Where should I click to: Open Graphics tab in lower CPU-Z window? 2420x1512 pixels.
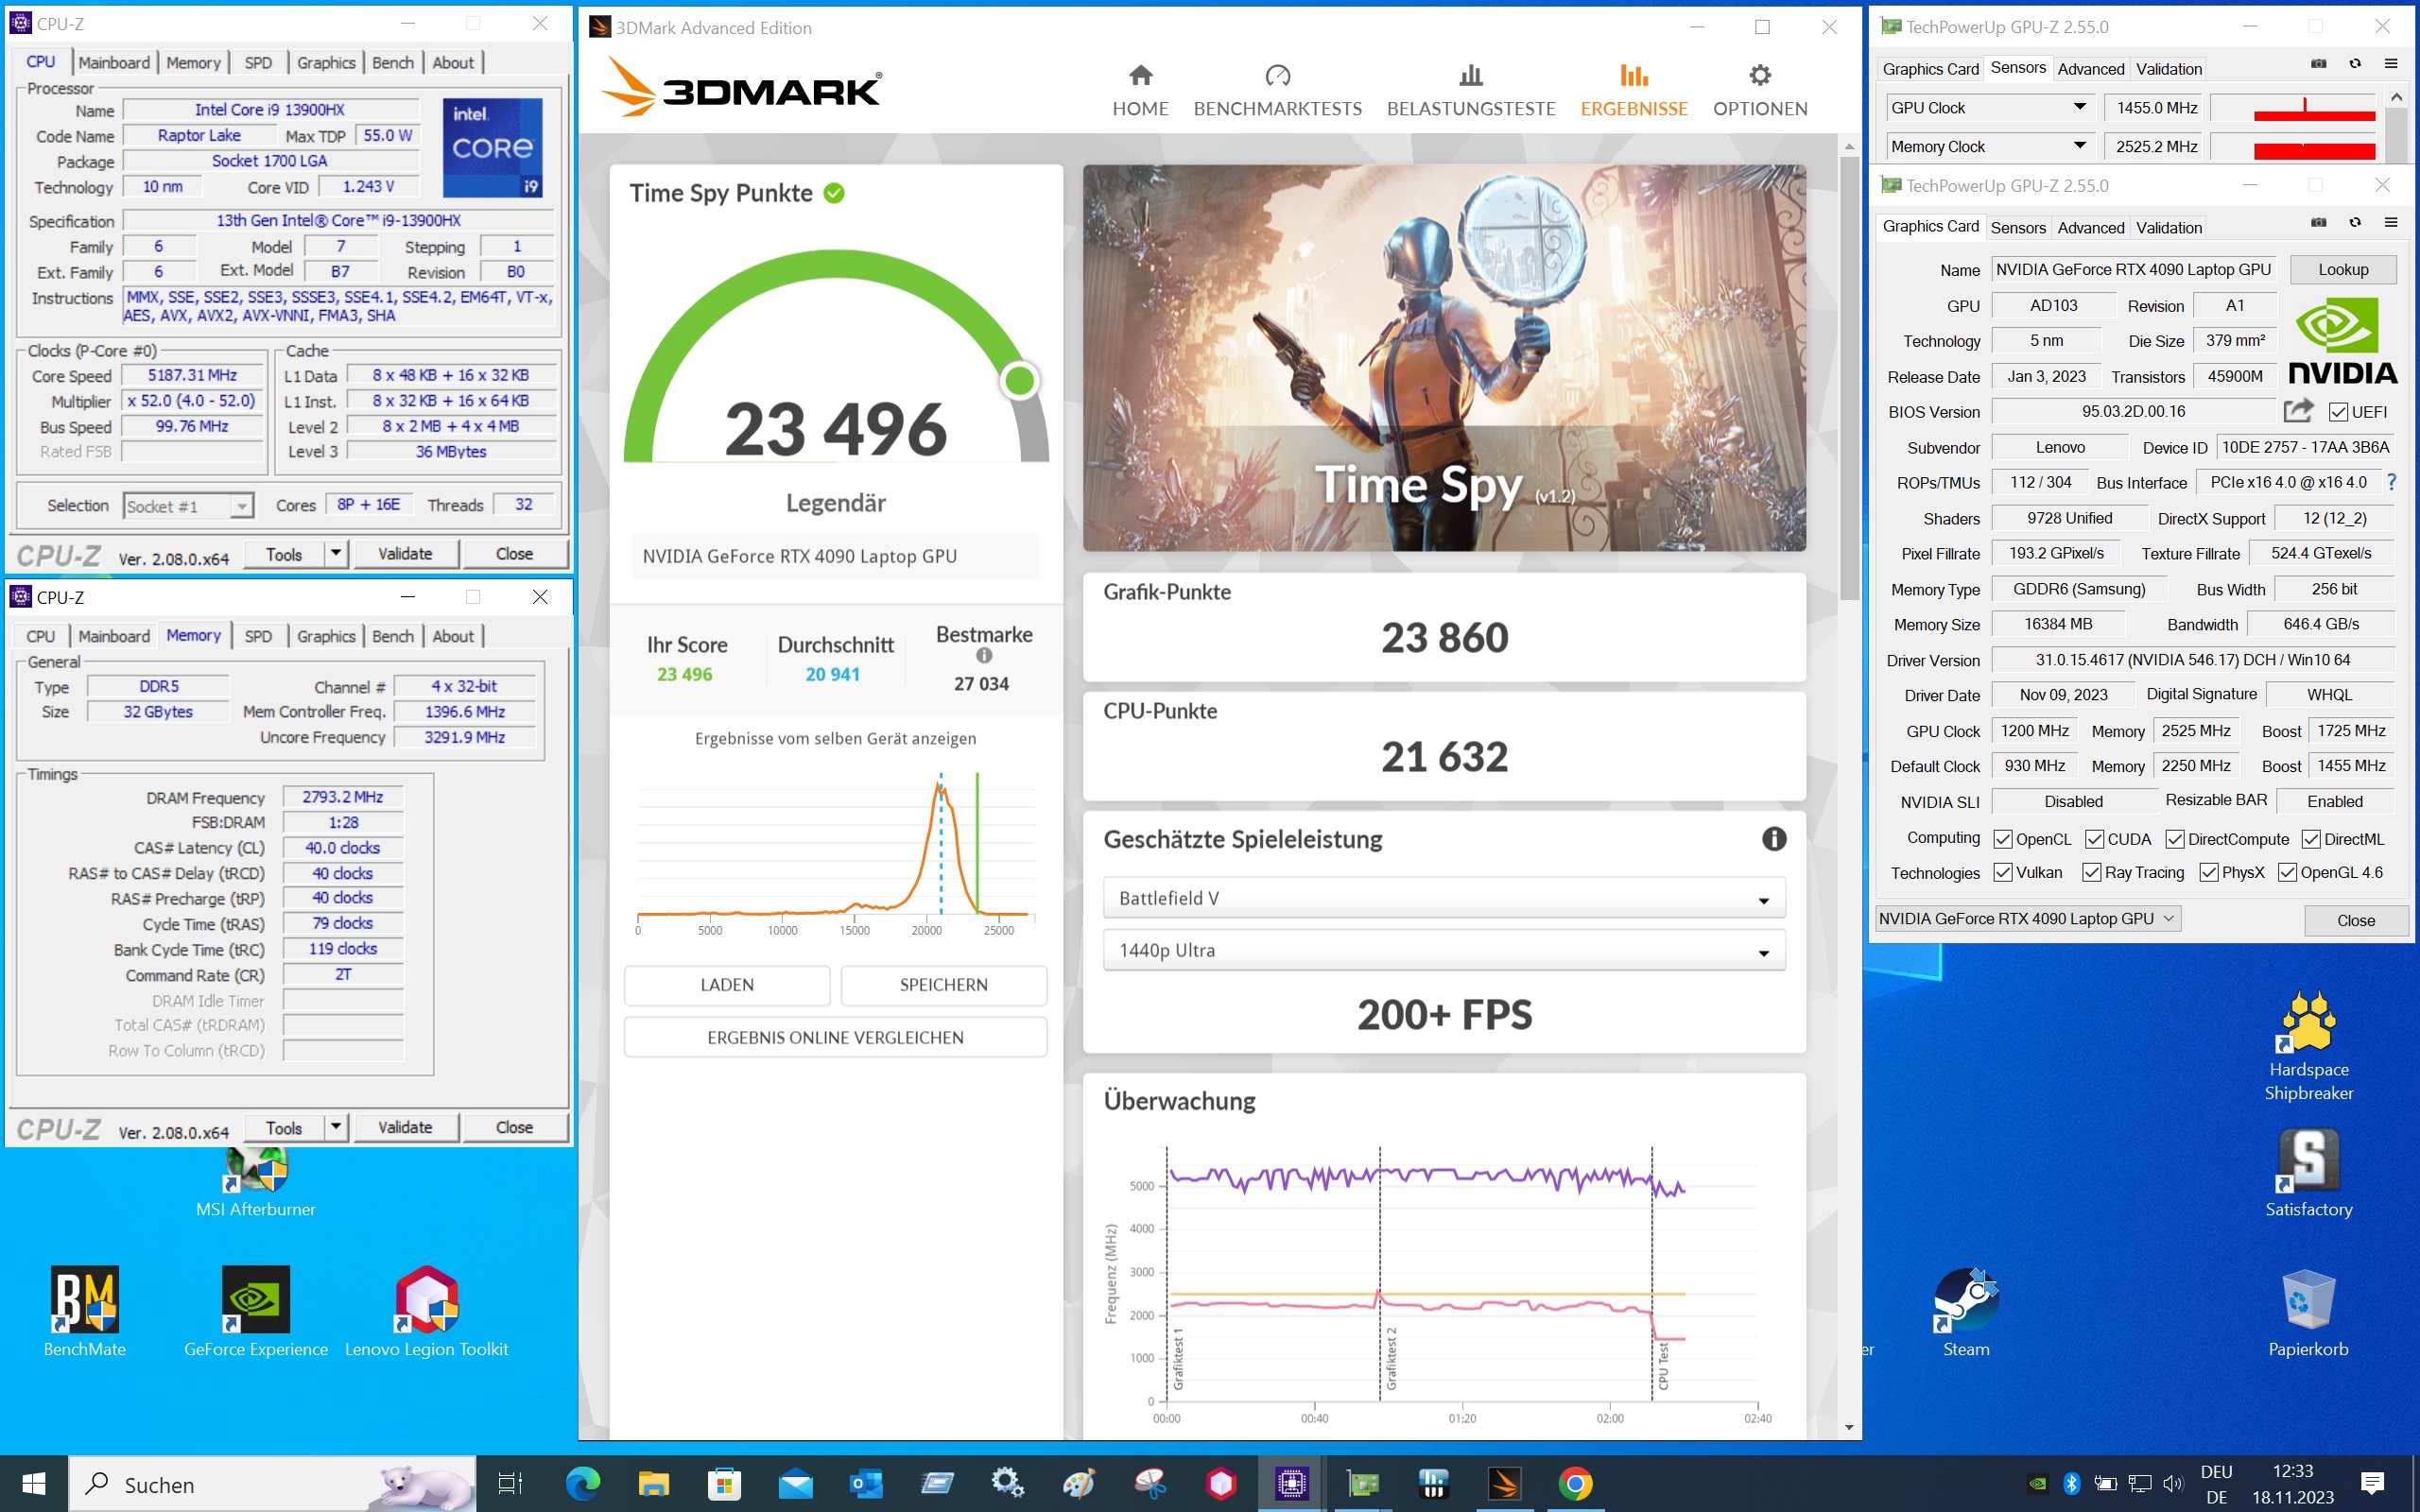(326, 636)
